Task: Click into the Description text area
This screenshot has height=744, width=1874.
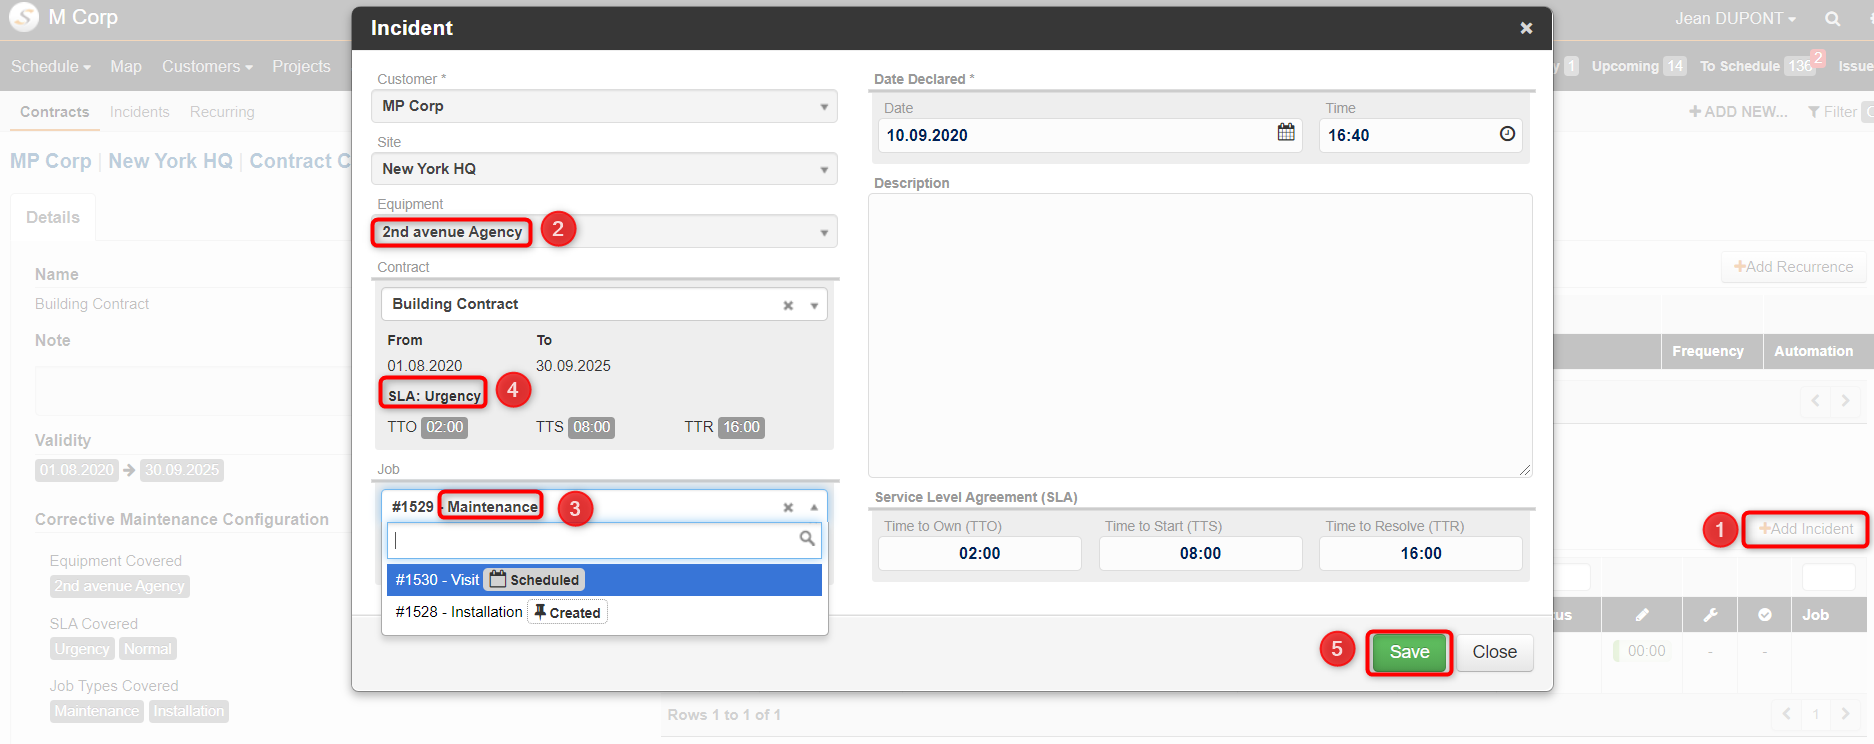Action: [1200, 335]
